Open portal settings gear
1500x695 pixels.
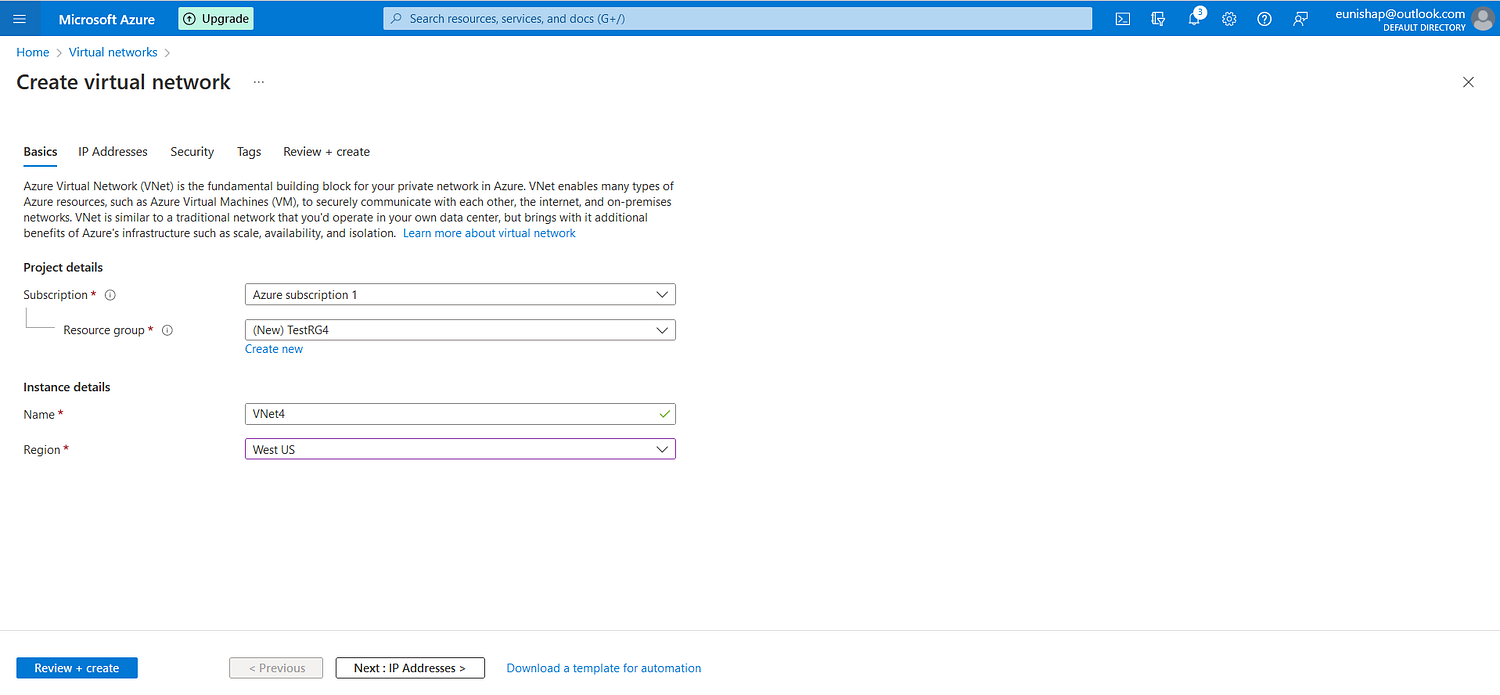tap(1229, 19)
